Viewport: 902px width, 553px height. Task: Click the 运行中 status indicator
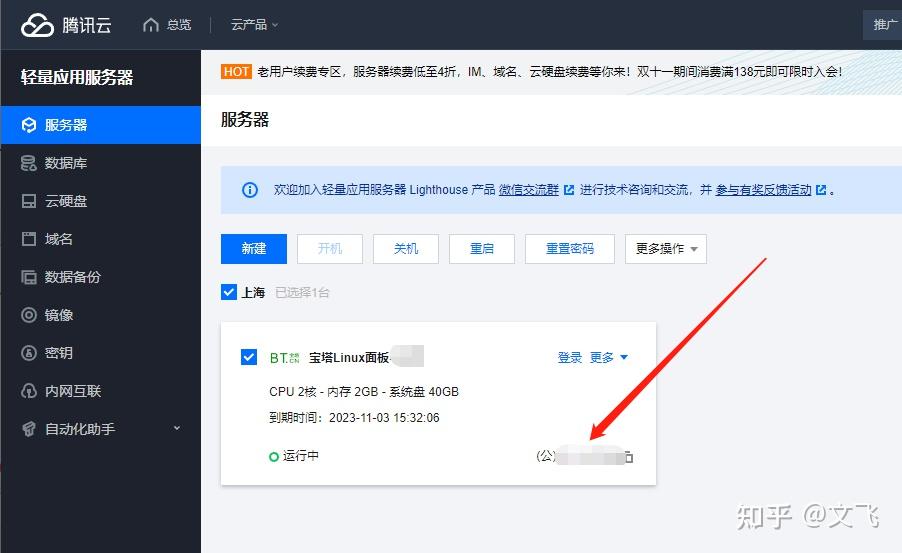294,456
